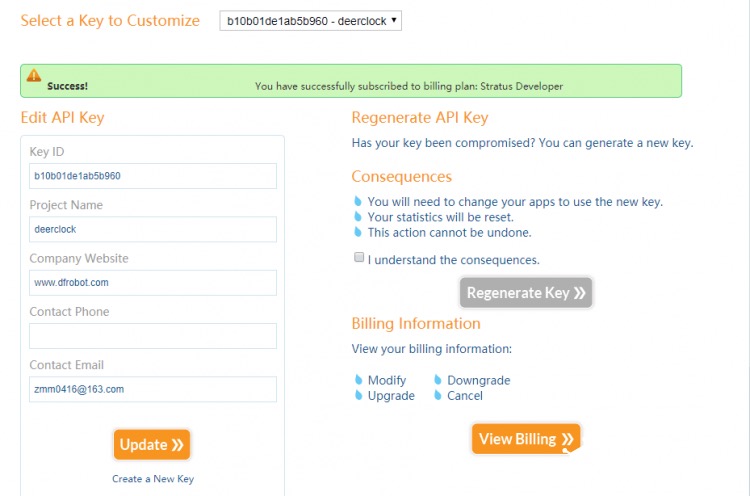Click droplet icon beside 'change your apps' line
Screen dimensions: 750x496
[357, 201]
